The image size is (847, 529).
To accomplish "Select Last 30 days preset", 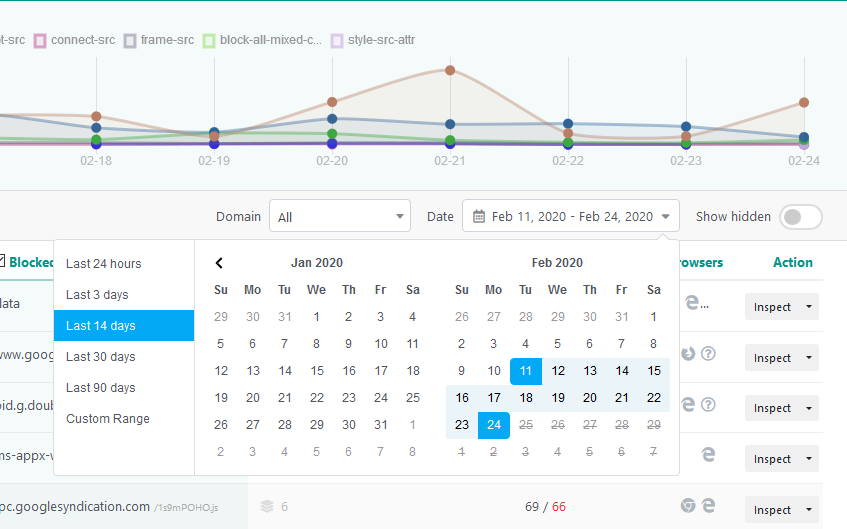I will pos(103,357).
